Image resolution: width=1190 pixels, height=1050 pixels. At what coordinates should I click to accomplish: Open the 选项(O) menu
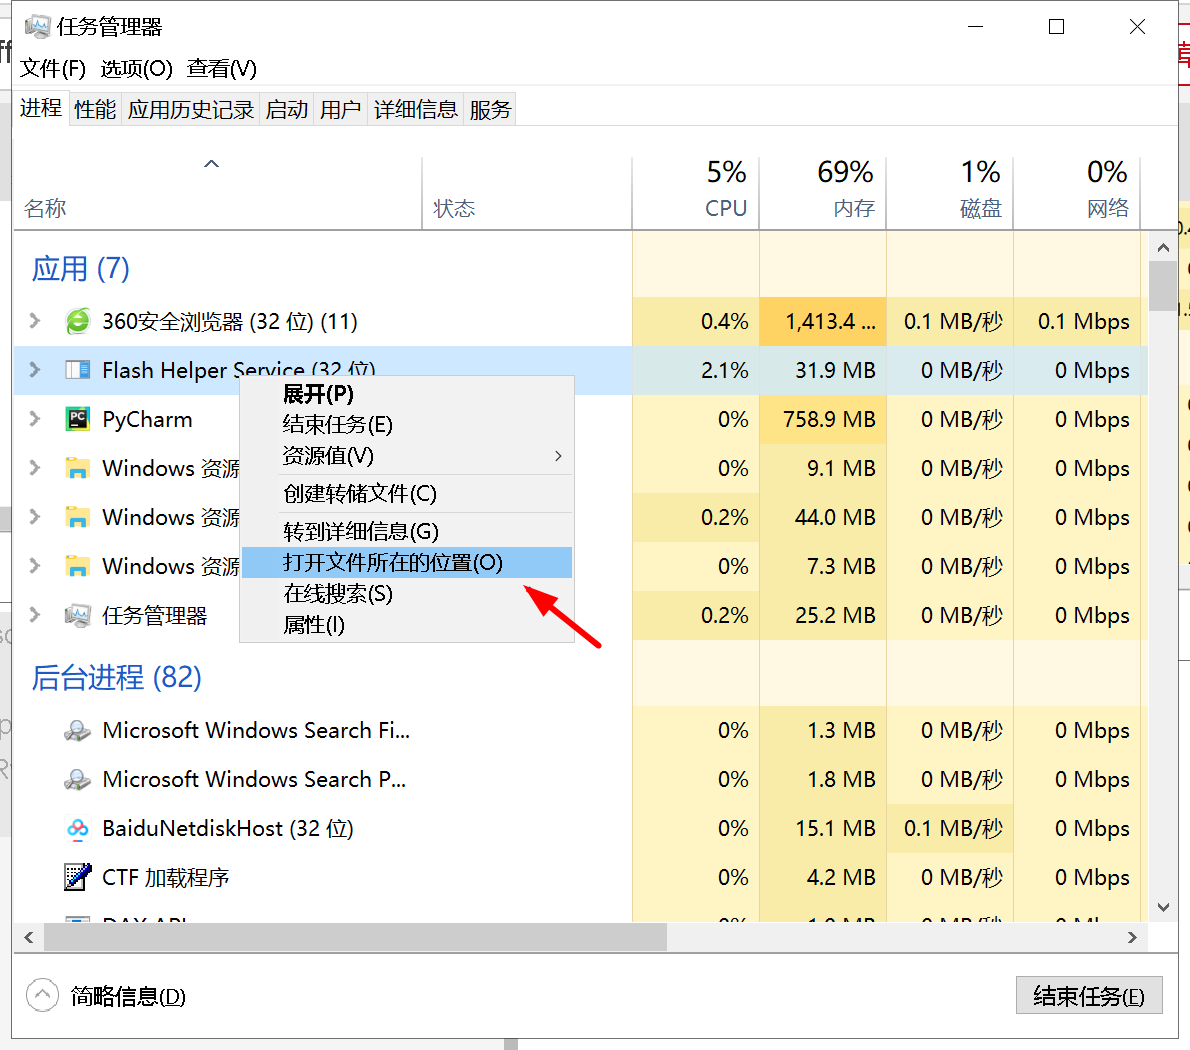137,68
